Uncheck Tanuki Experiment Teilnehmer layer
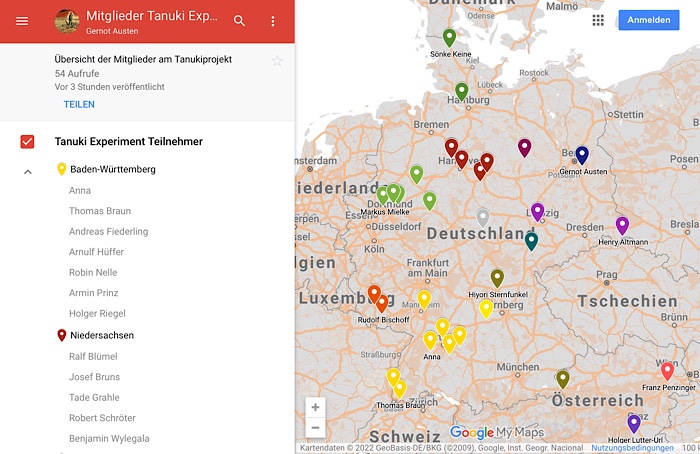This screenshot has width=700, height=454. (28, 142)
